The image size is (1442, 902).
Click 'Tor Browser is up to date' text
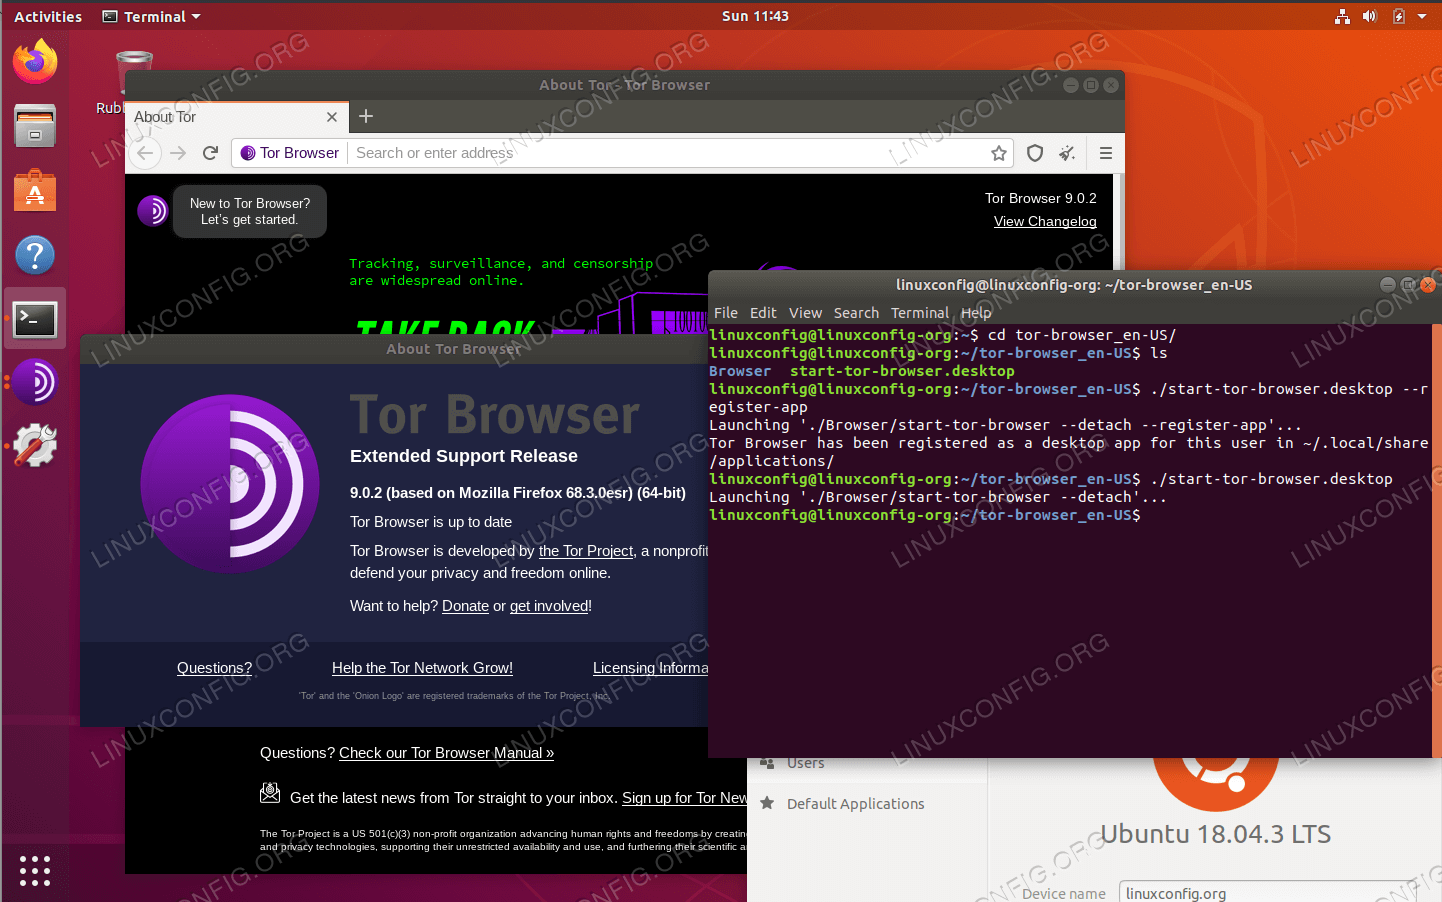coord(431,522)
